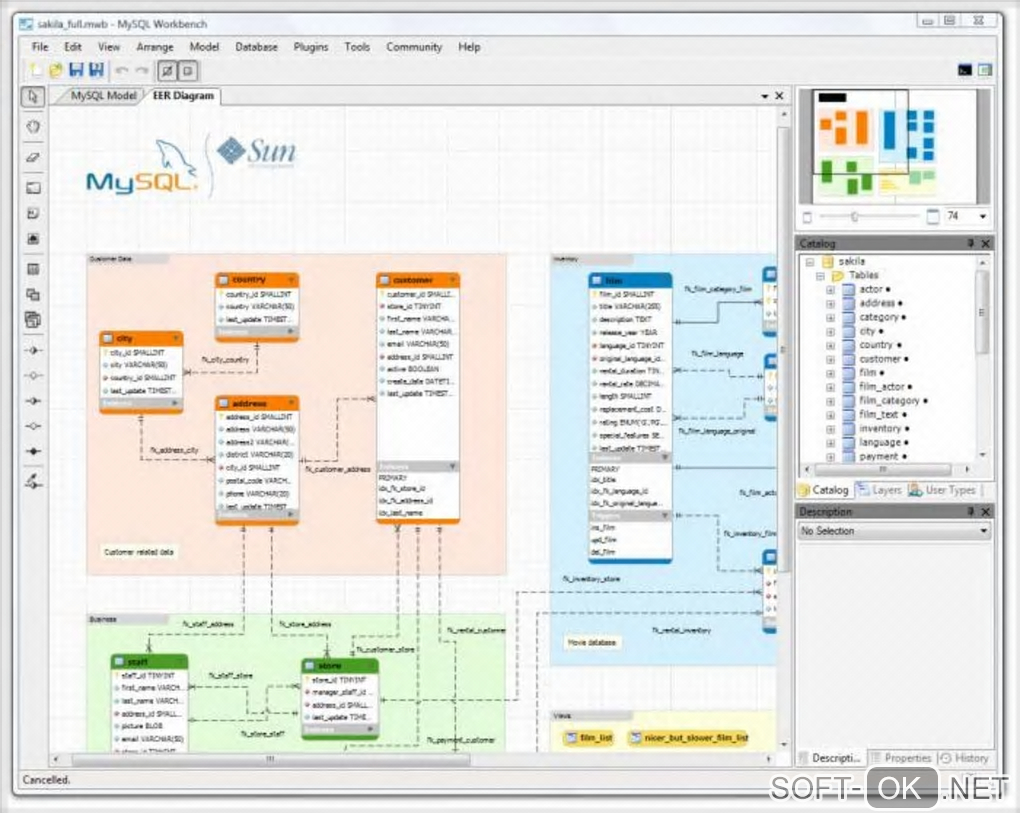Open the Arrange menu
This screenshot has width=1020, height=813.
(x=155, y=47)
